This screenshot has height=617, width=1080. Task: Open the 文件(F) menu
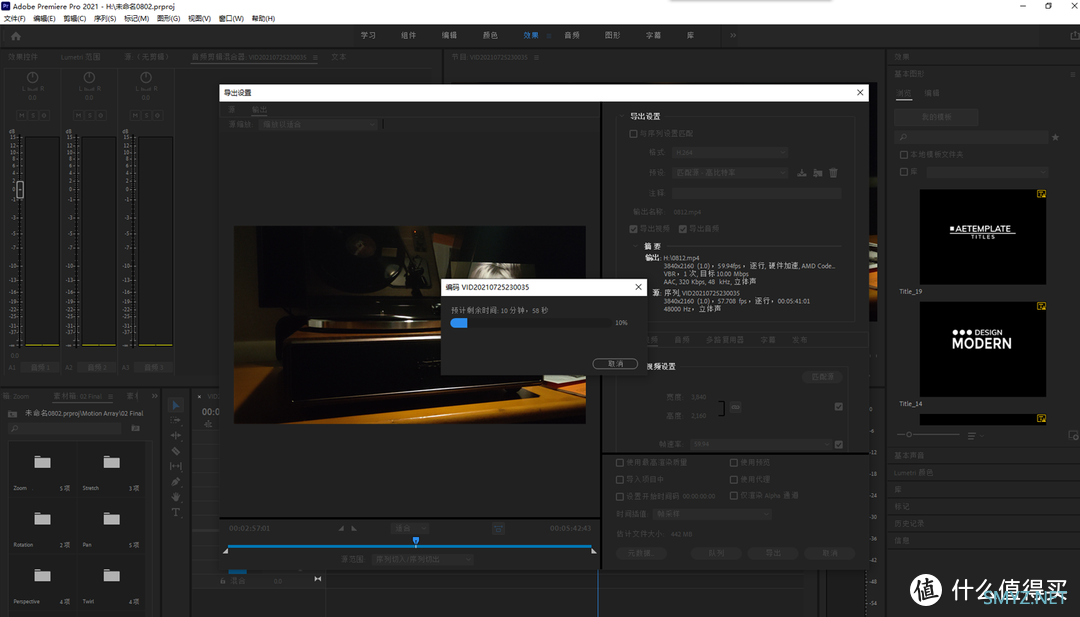(14, 19)
